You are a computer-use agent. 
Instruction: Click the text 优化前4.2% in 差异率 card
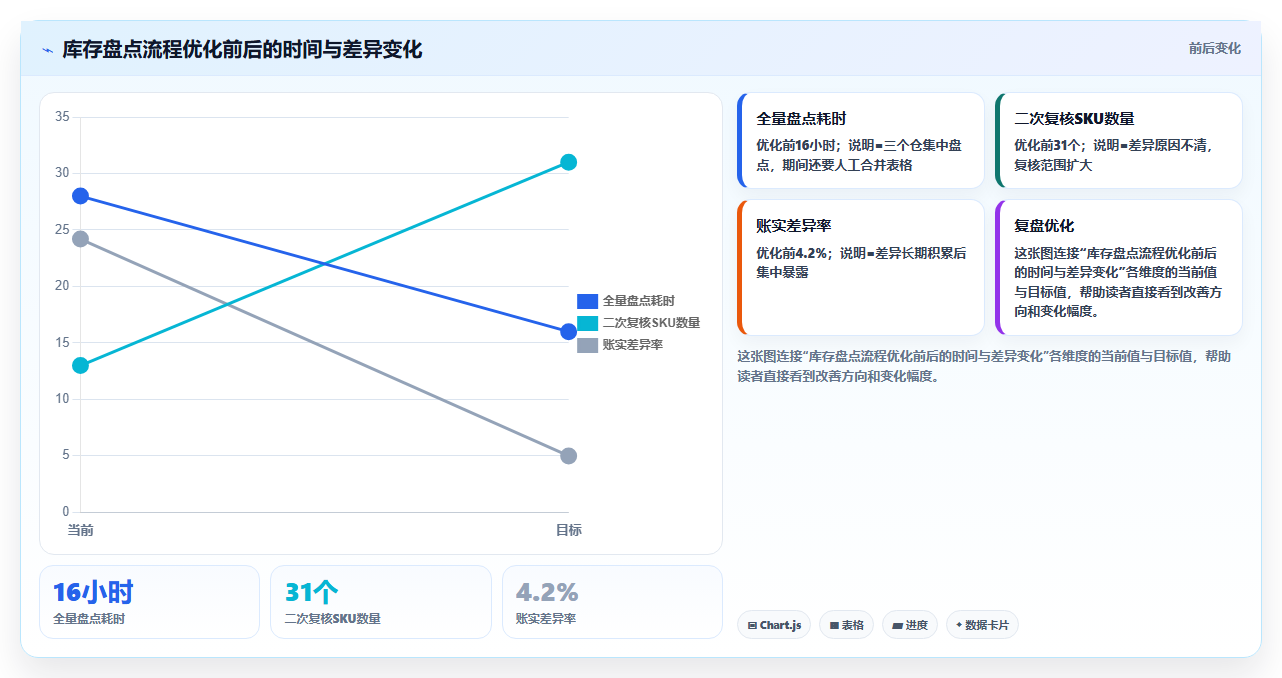click(x=794, y=253)
